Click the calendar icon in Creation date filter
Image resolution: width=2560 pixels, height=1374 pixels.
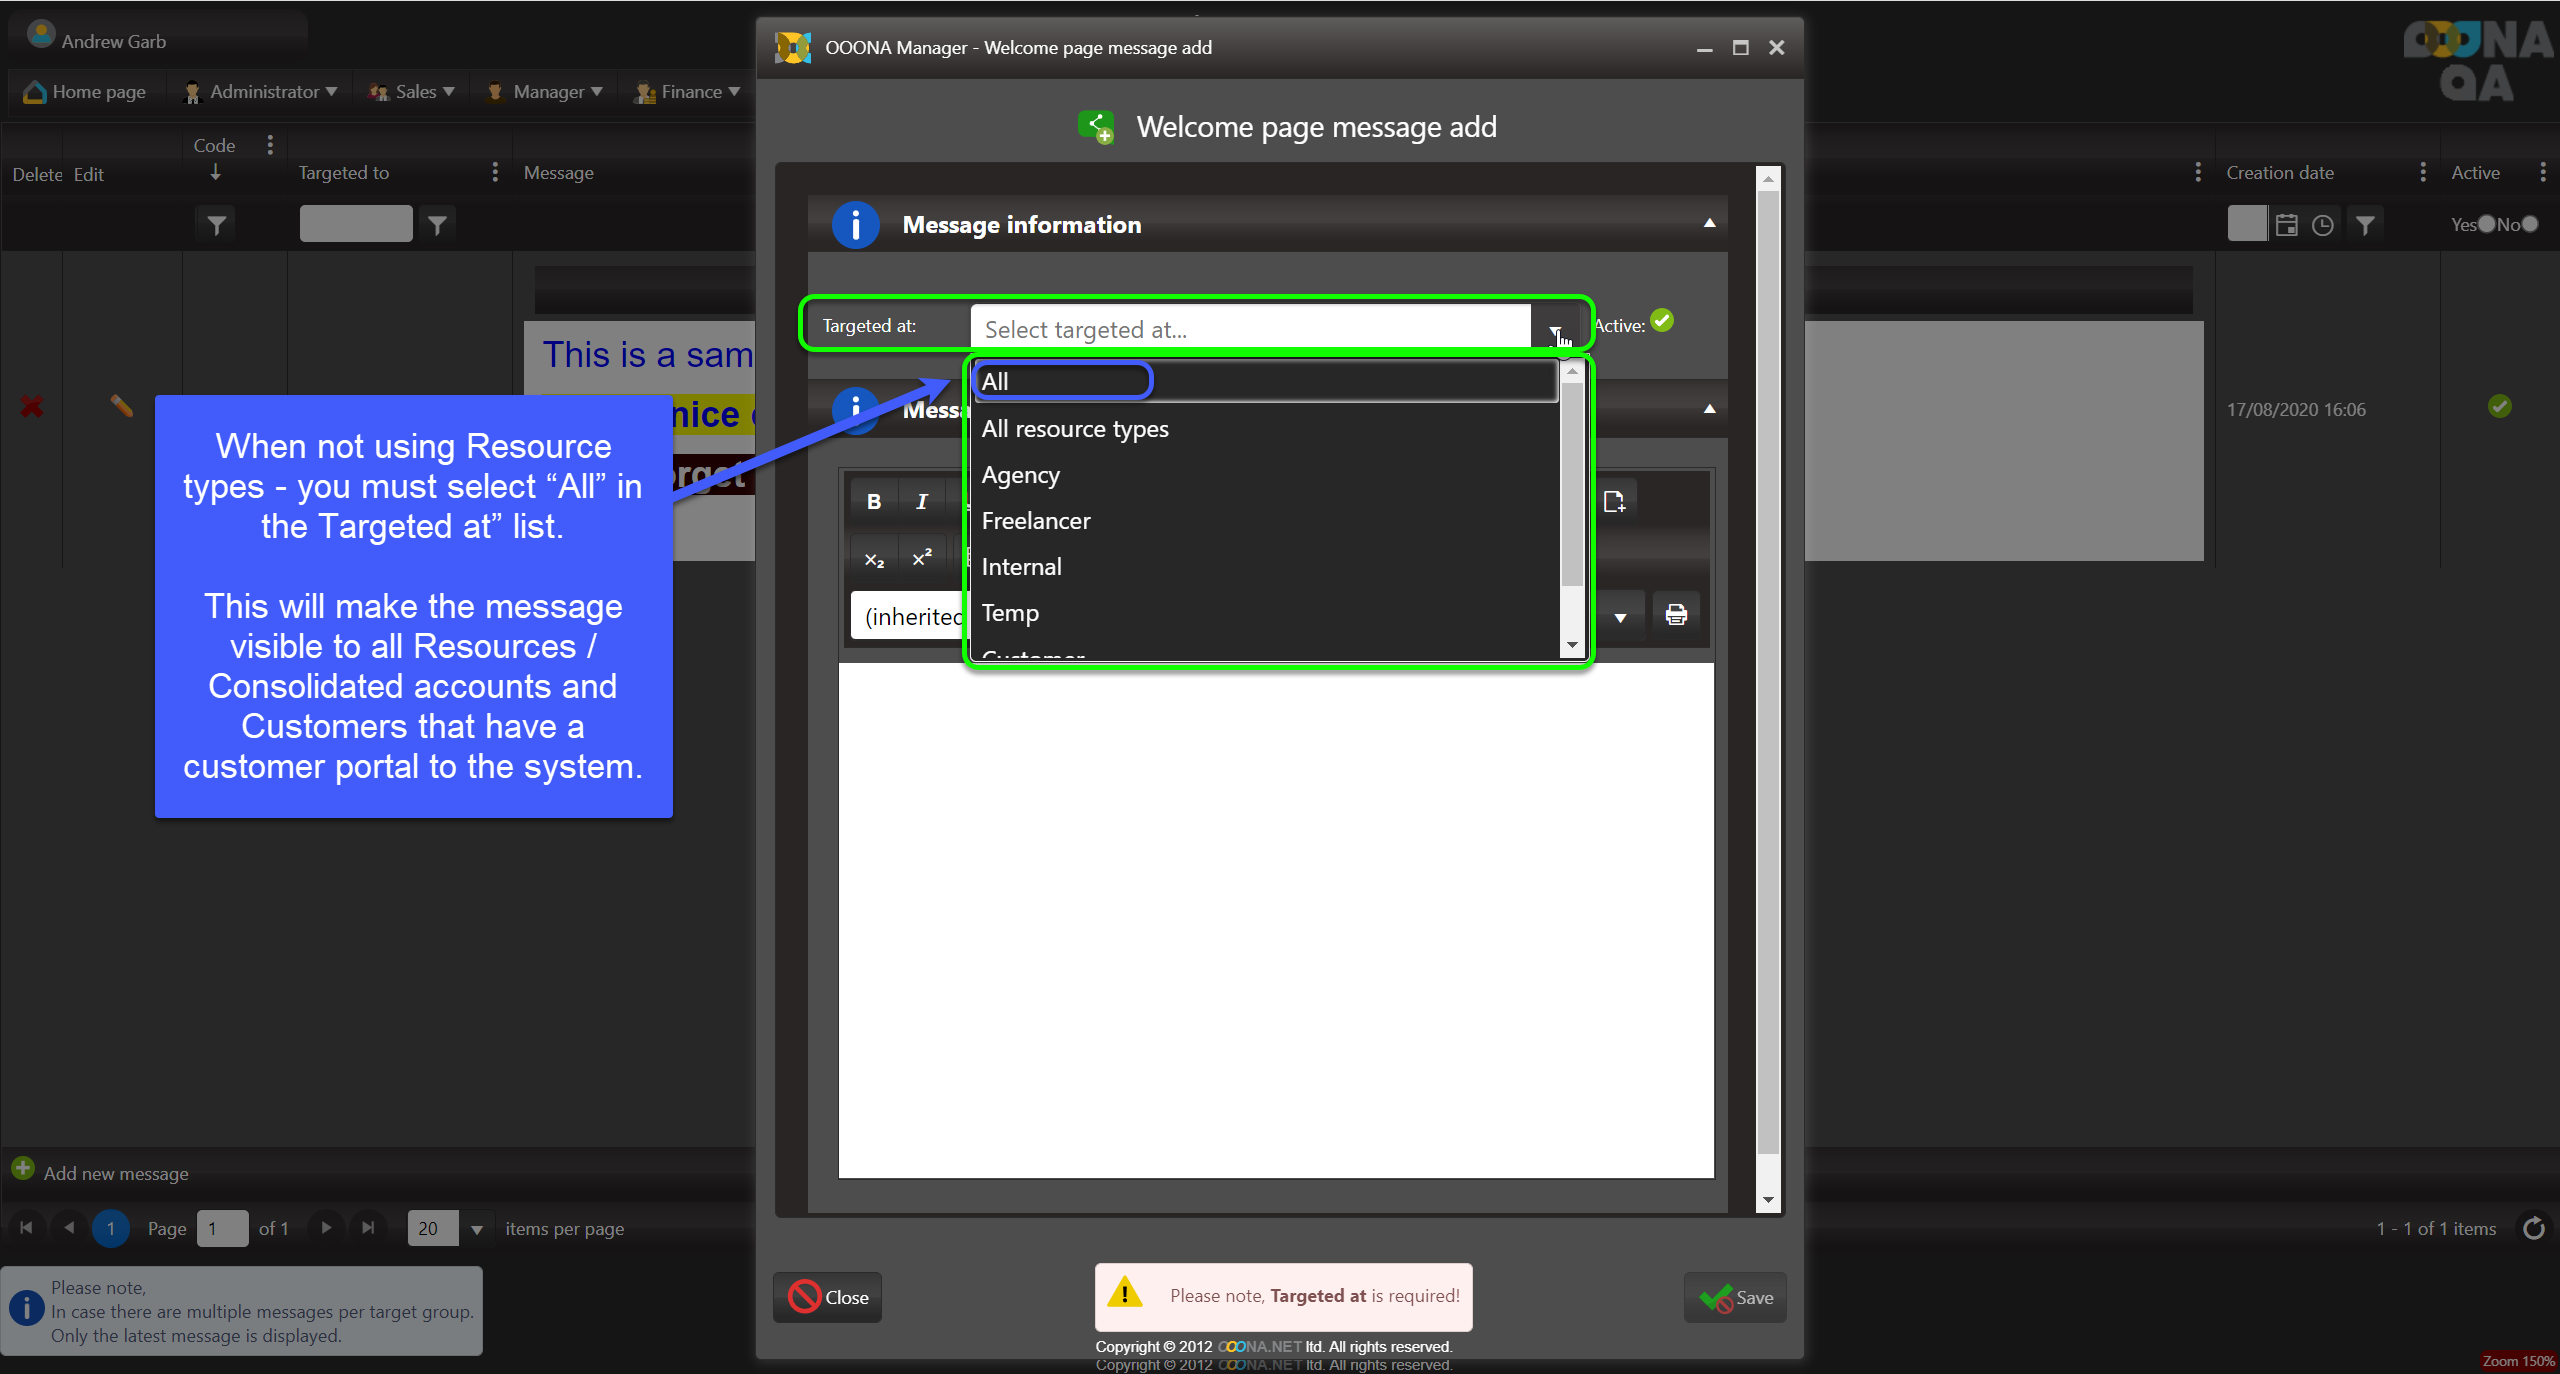[x=2286, y=225]
